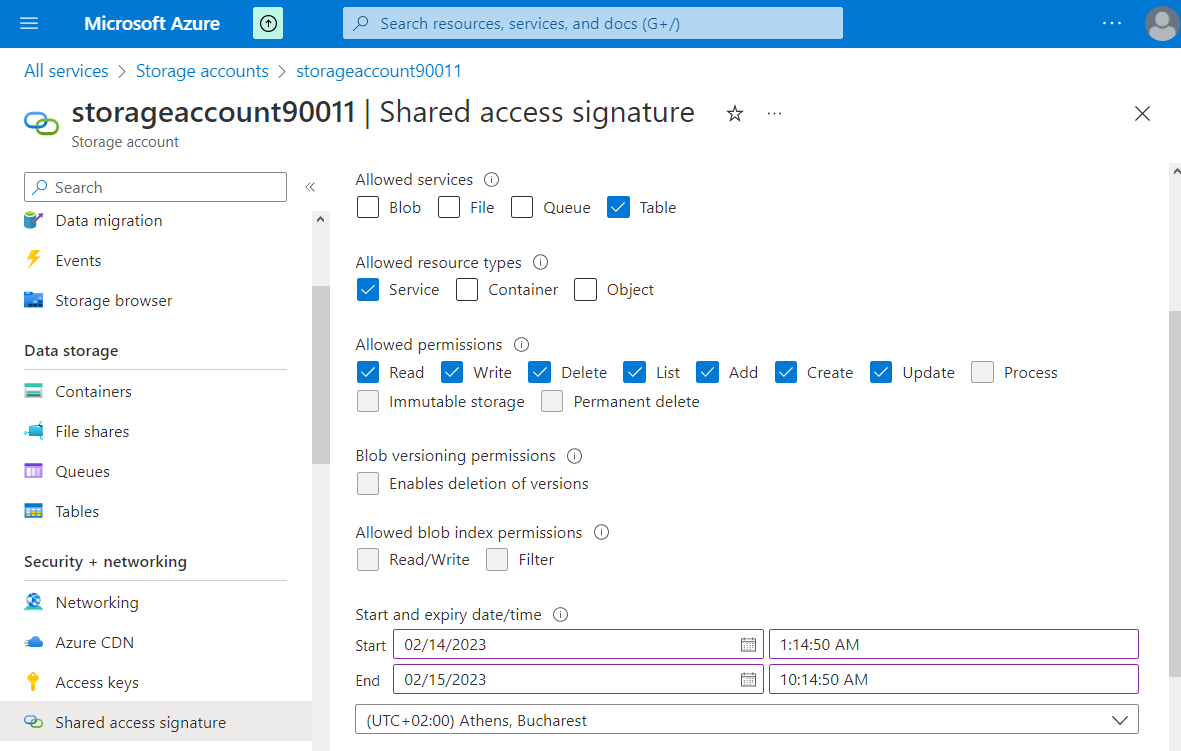This screenshot has width=1181, height=751.
Task: Open the user account avatar
Action: [x=1161, y=23]
